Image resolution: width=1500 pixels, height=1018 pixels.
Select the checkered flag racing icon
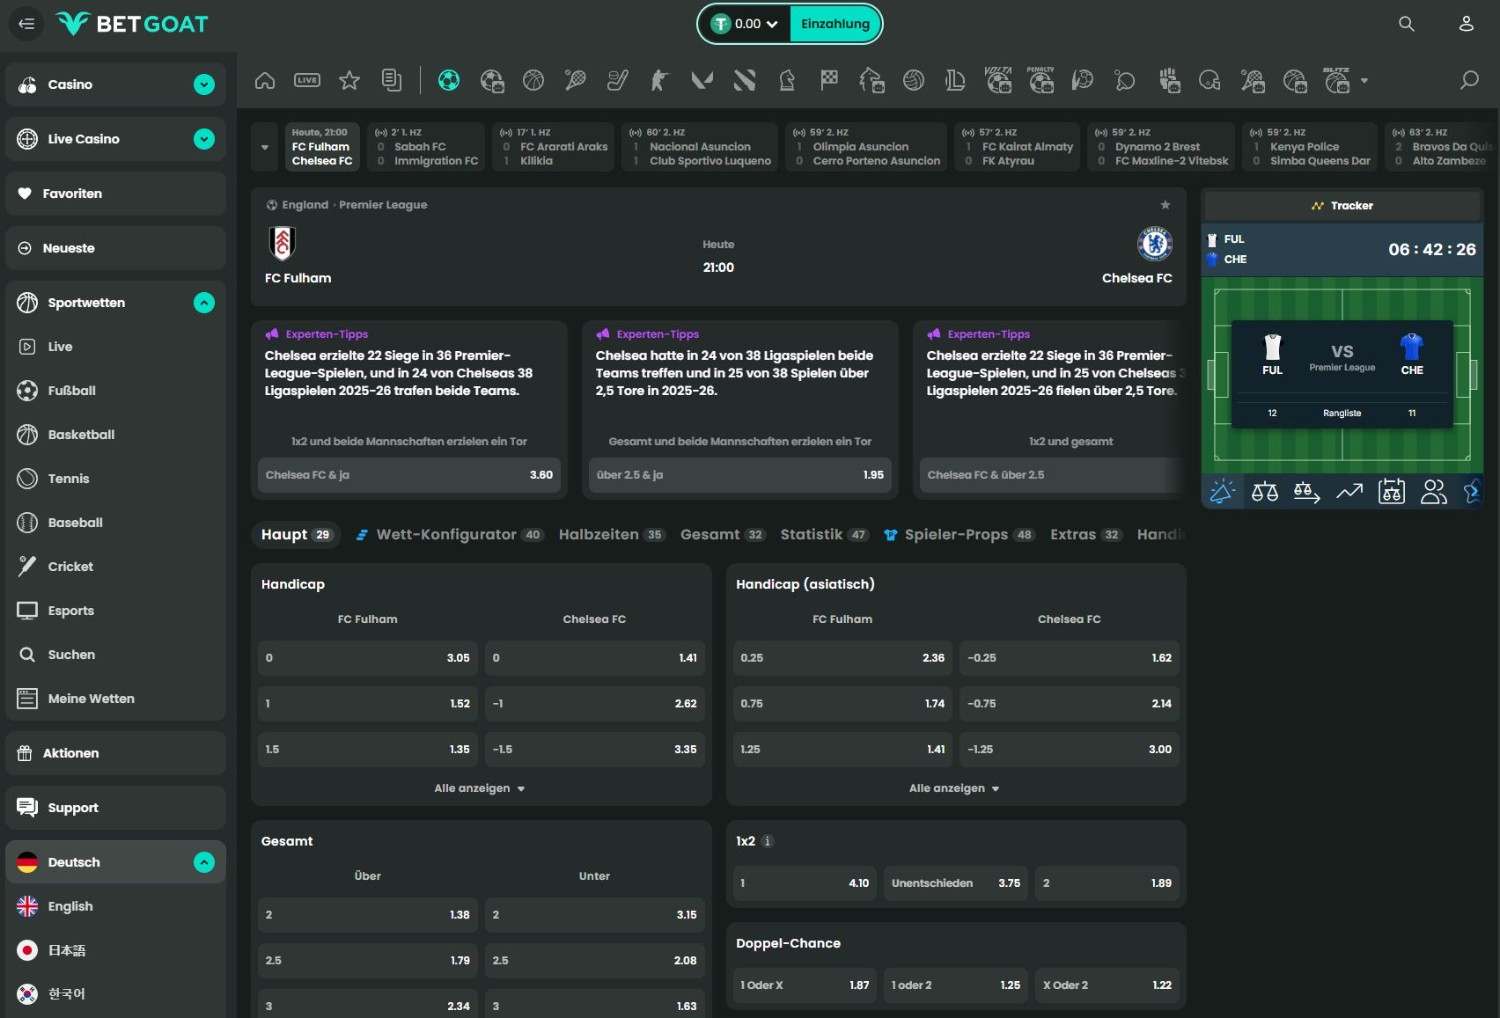point(829,80)
